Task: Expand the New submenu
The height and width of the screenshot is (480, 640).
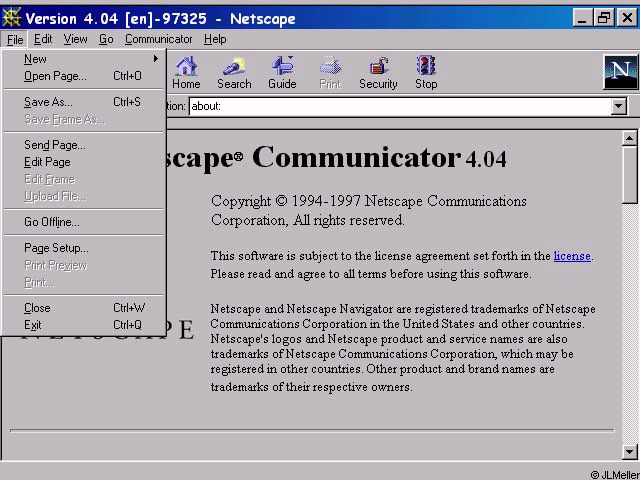Action: click(84, 59)
